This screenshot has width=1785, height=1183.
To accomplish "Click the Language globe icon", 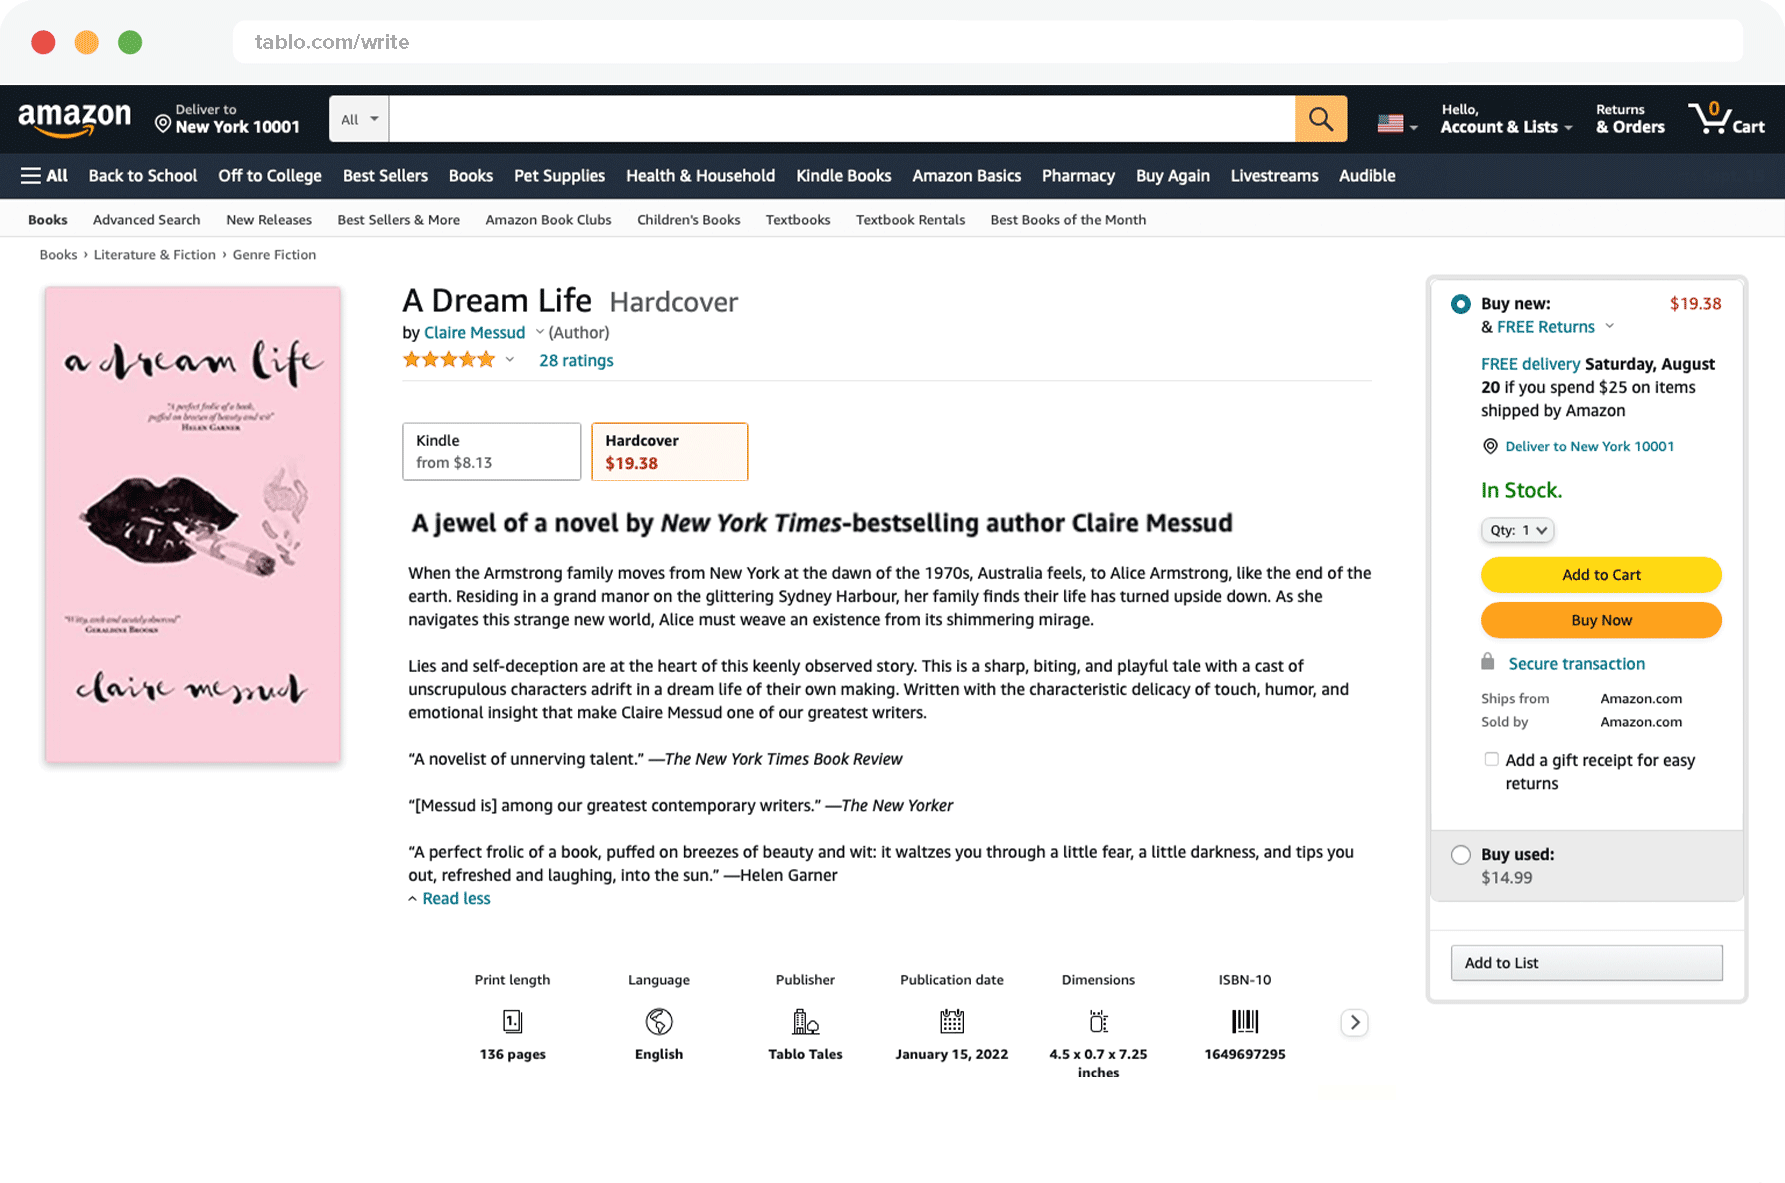I will tap(659, 1021).
